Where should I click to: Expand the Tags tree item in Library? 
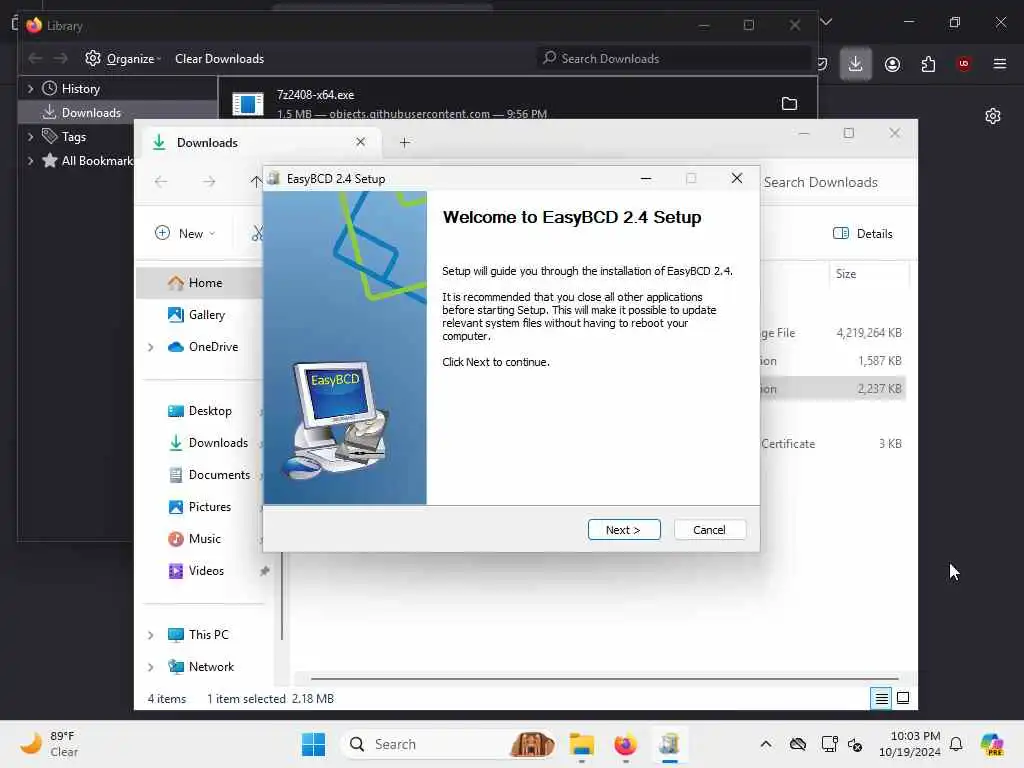point(30,136)
